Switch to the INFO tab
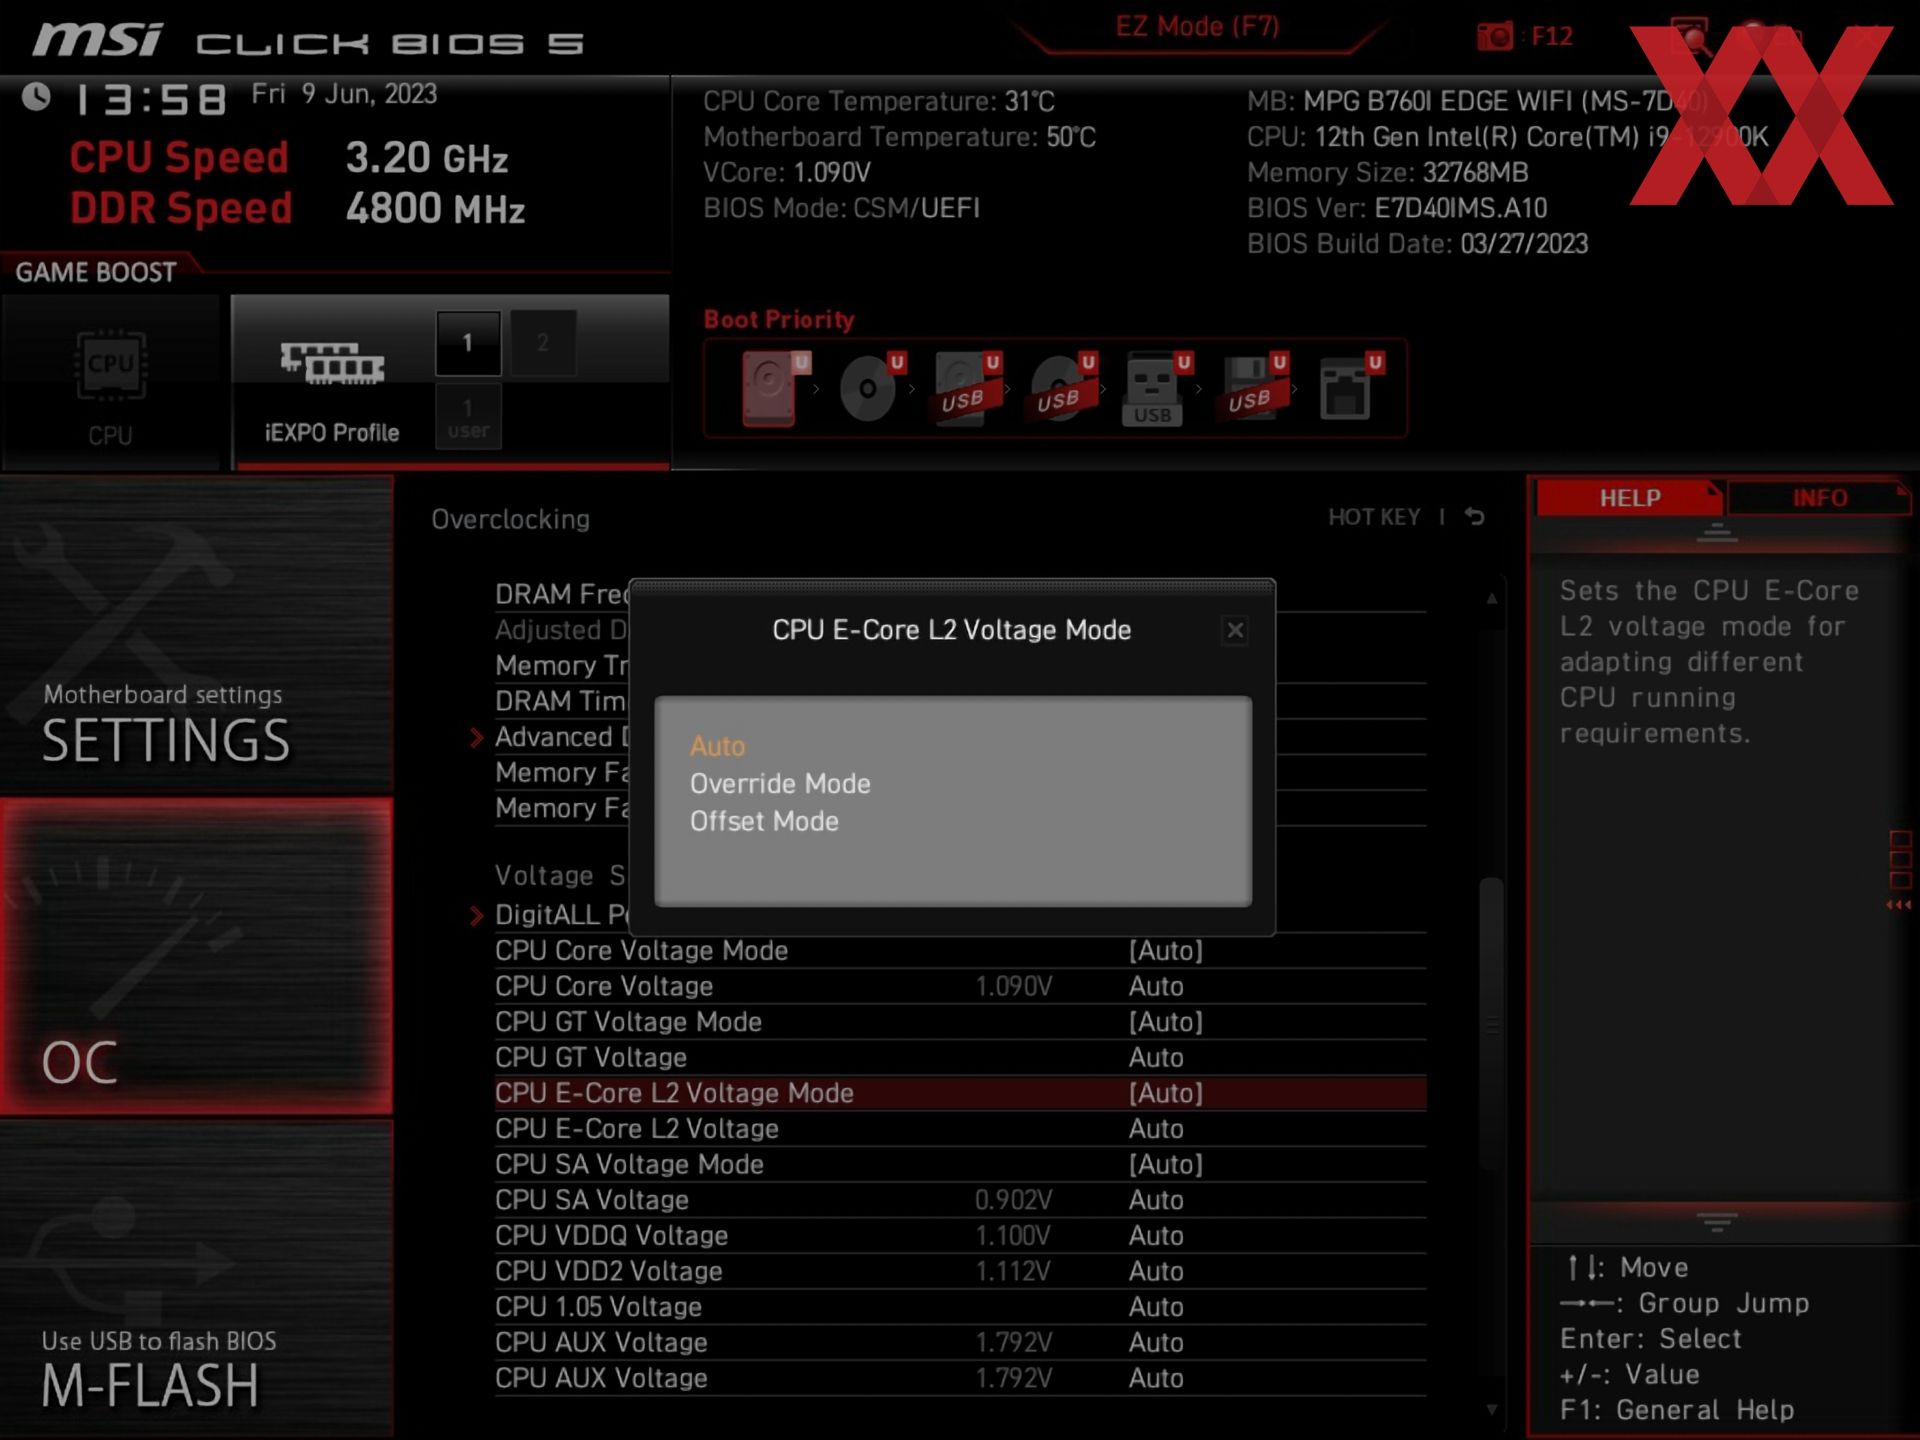The height and width of the screenshot is (1440, 1920). 1822,498
